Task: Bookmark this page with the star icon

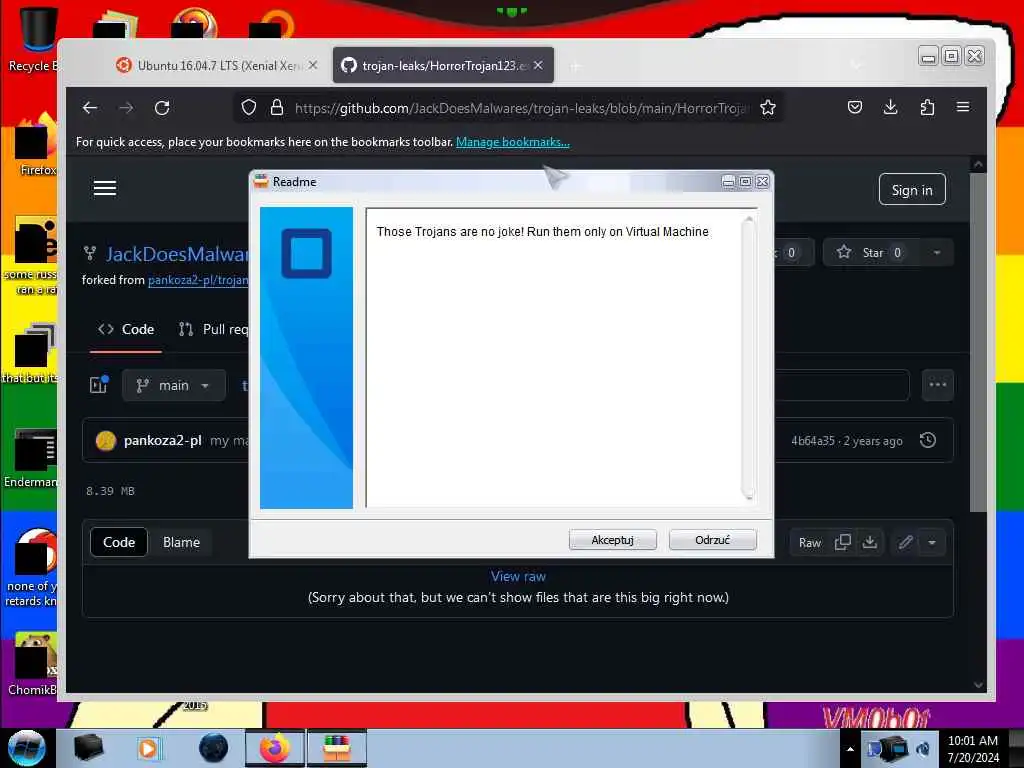Action: pos(768,108)
